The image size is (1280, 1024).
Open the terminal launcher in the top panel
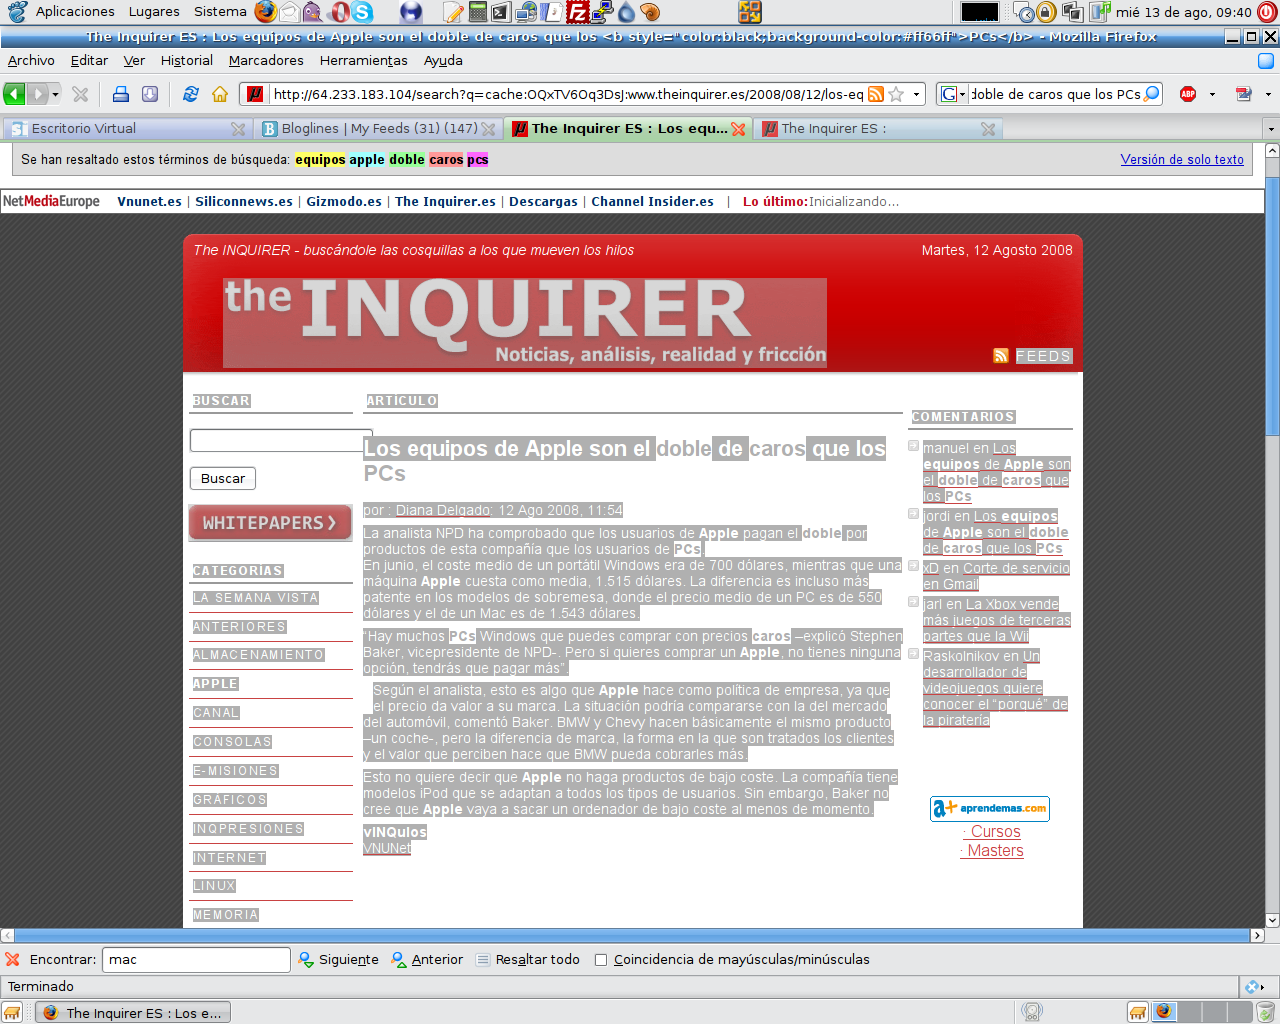pyautogui.click(x=501, y=12)
